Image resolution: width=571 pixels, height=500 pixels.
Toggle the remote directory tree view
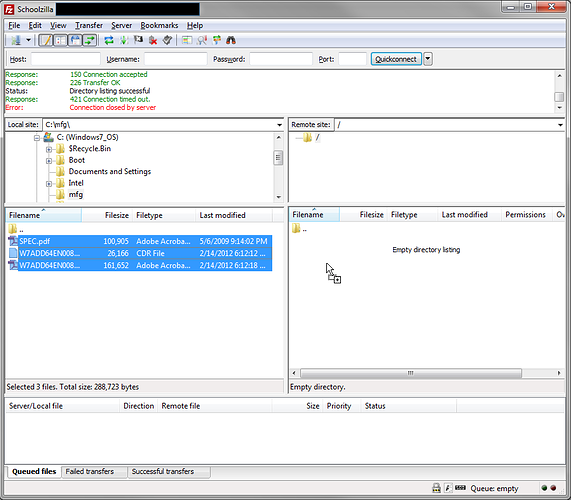pyautogui.click(x=75, y=40)
